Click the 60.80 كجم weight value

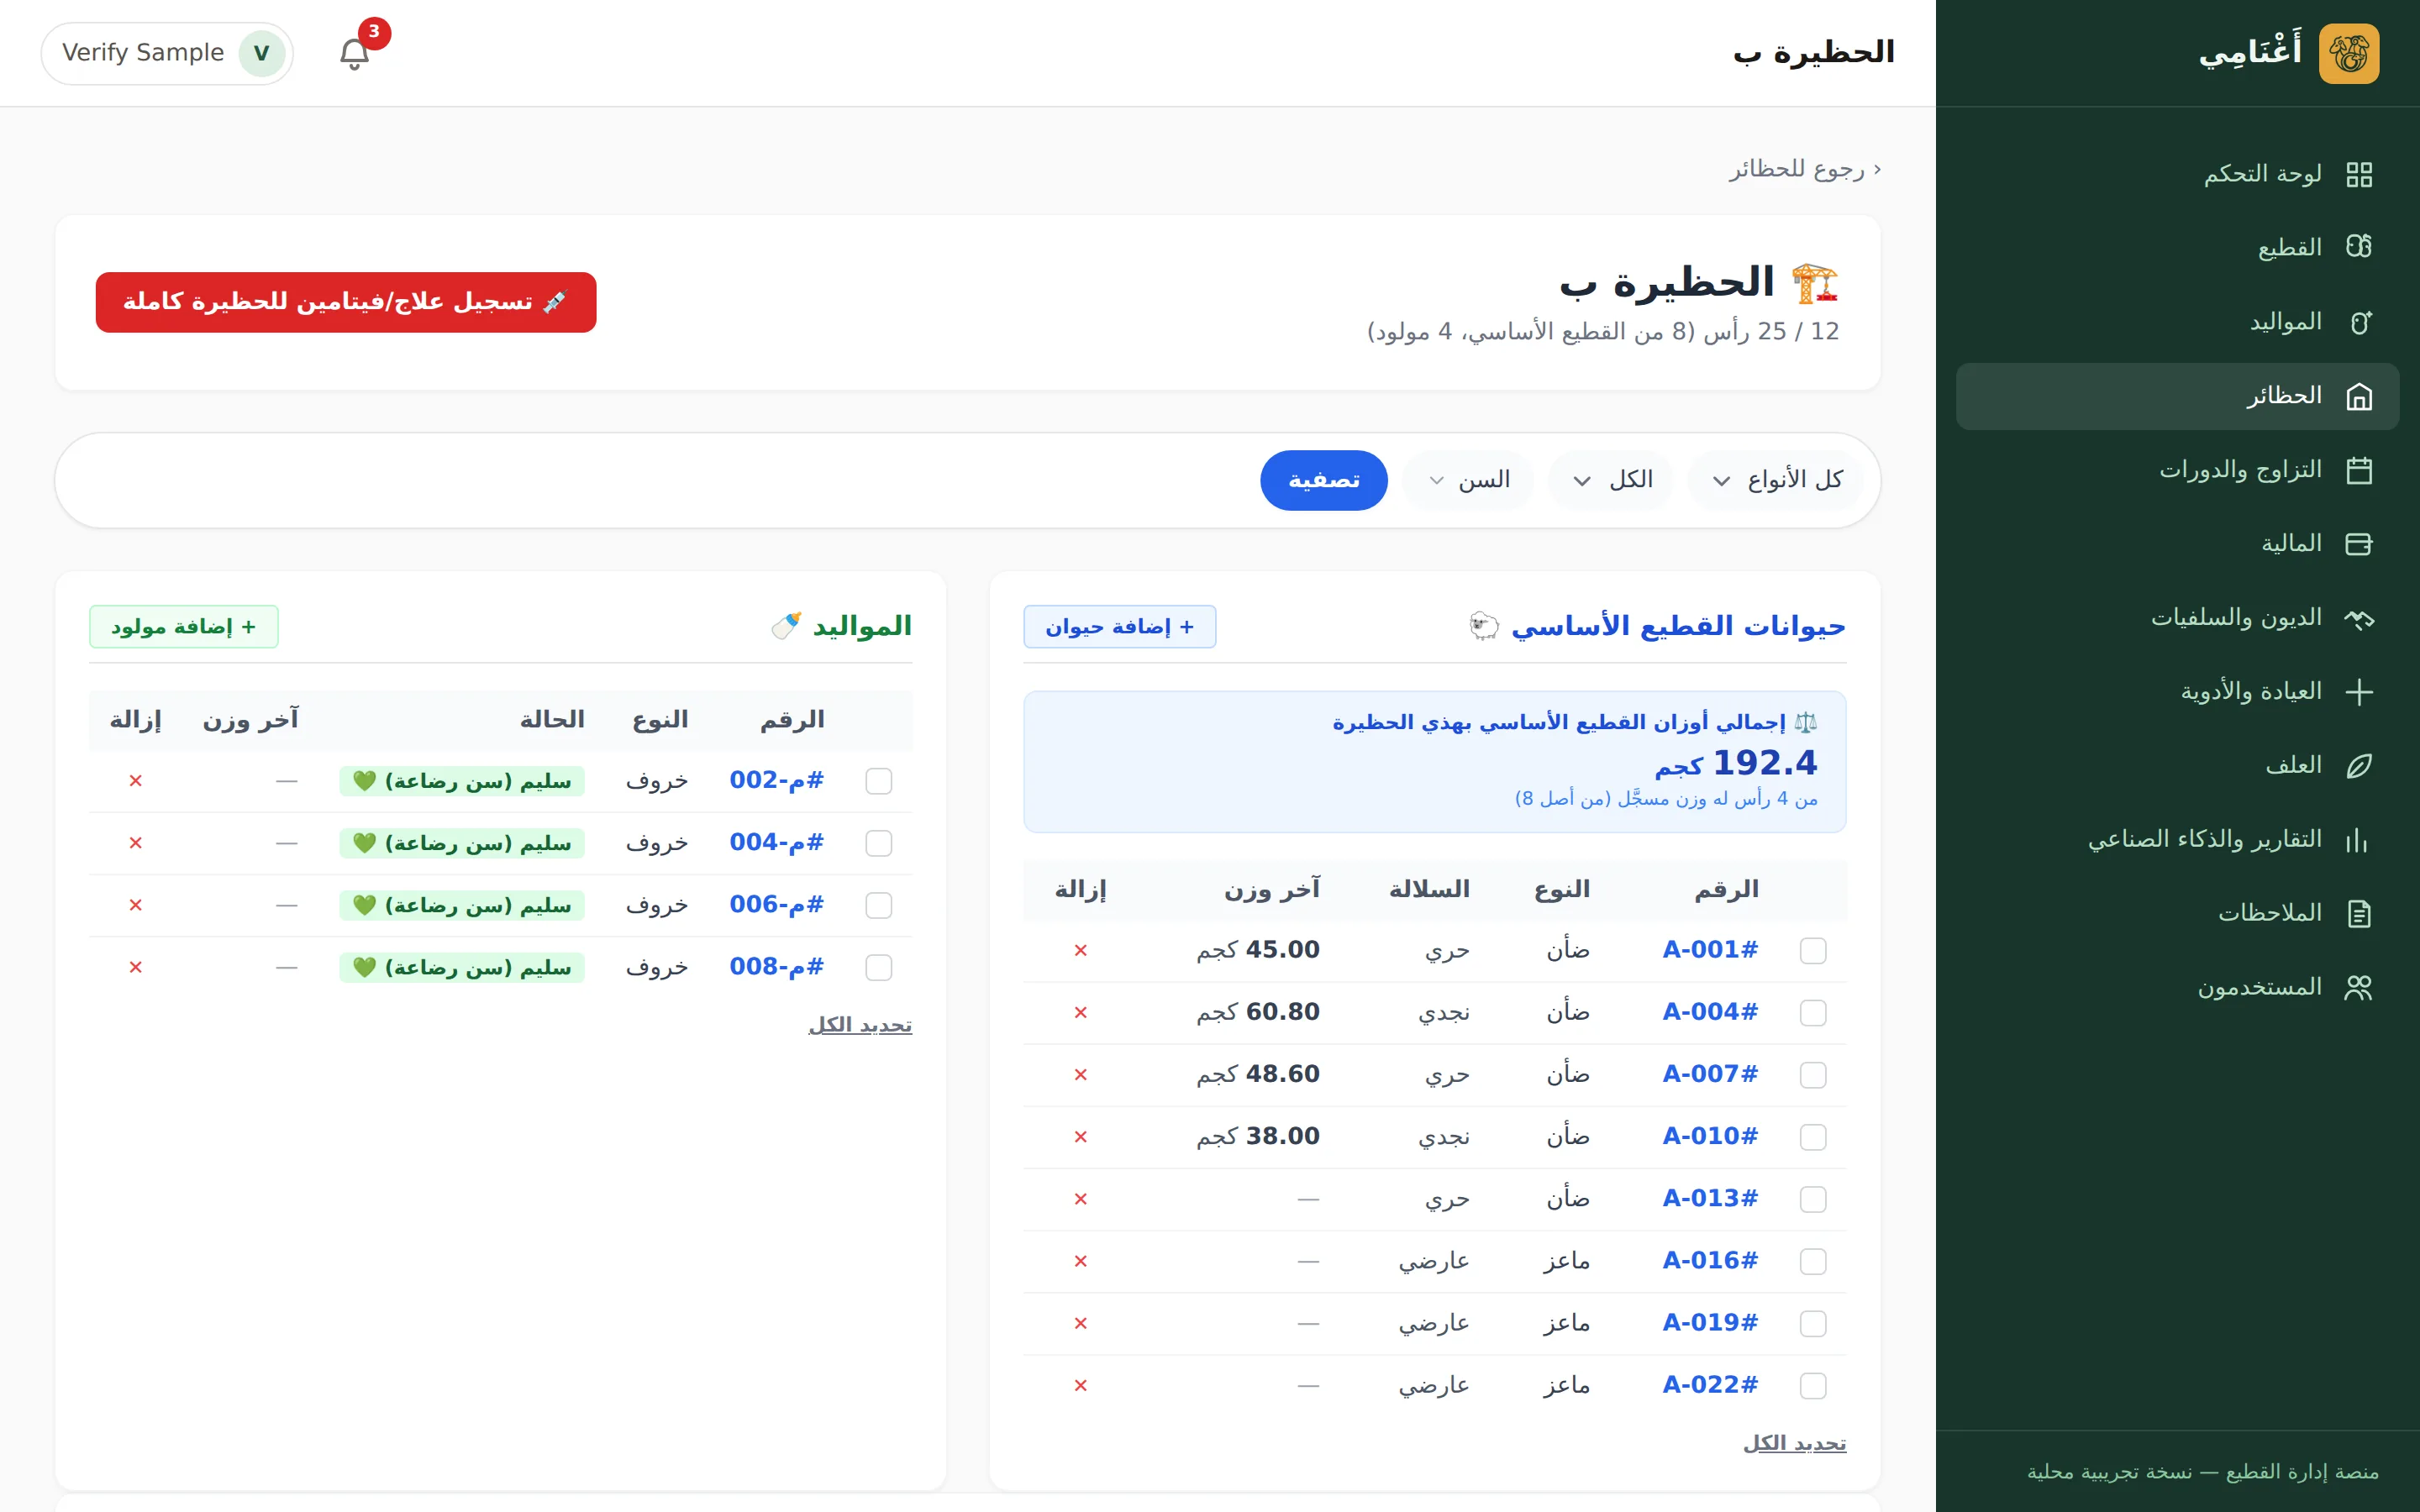tap(1258, 1012)
